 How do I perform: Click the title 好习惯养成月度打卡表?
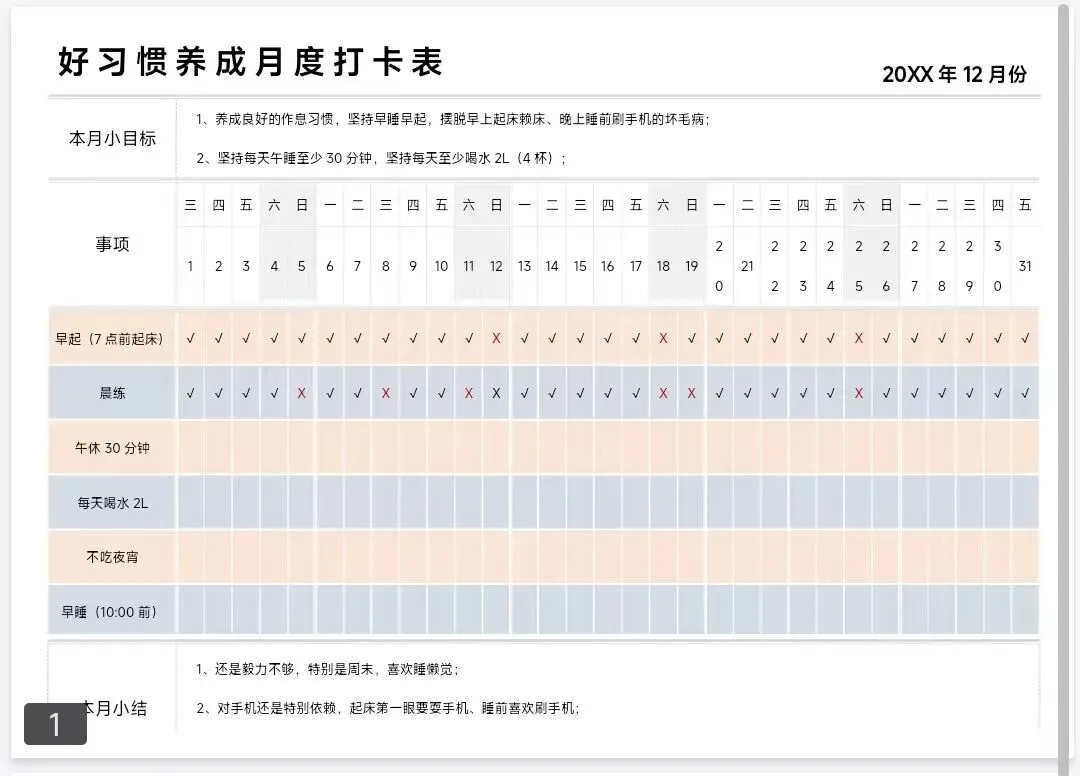pos(250,62)
